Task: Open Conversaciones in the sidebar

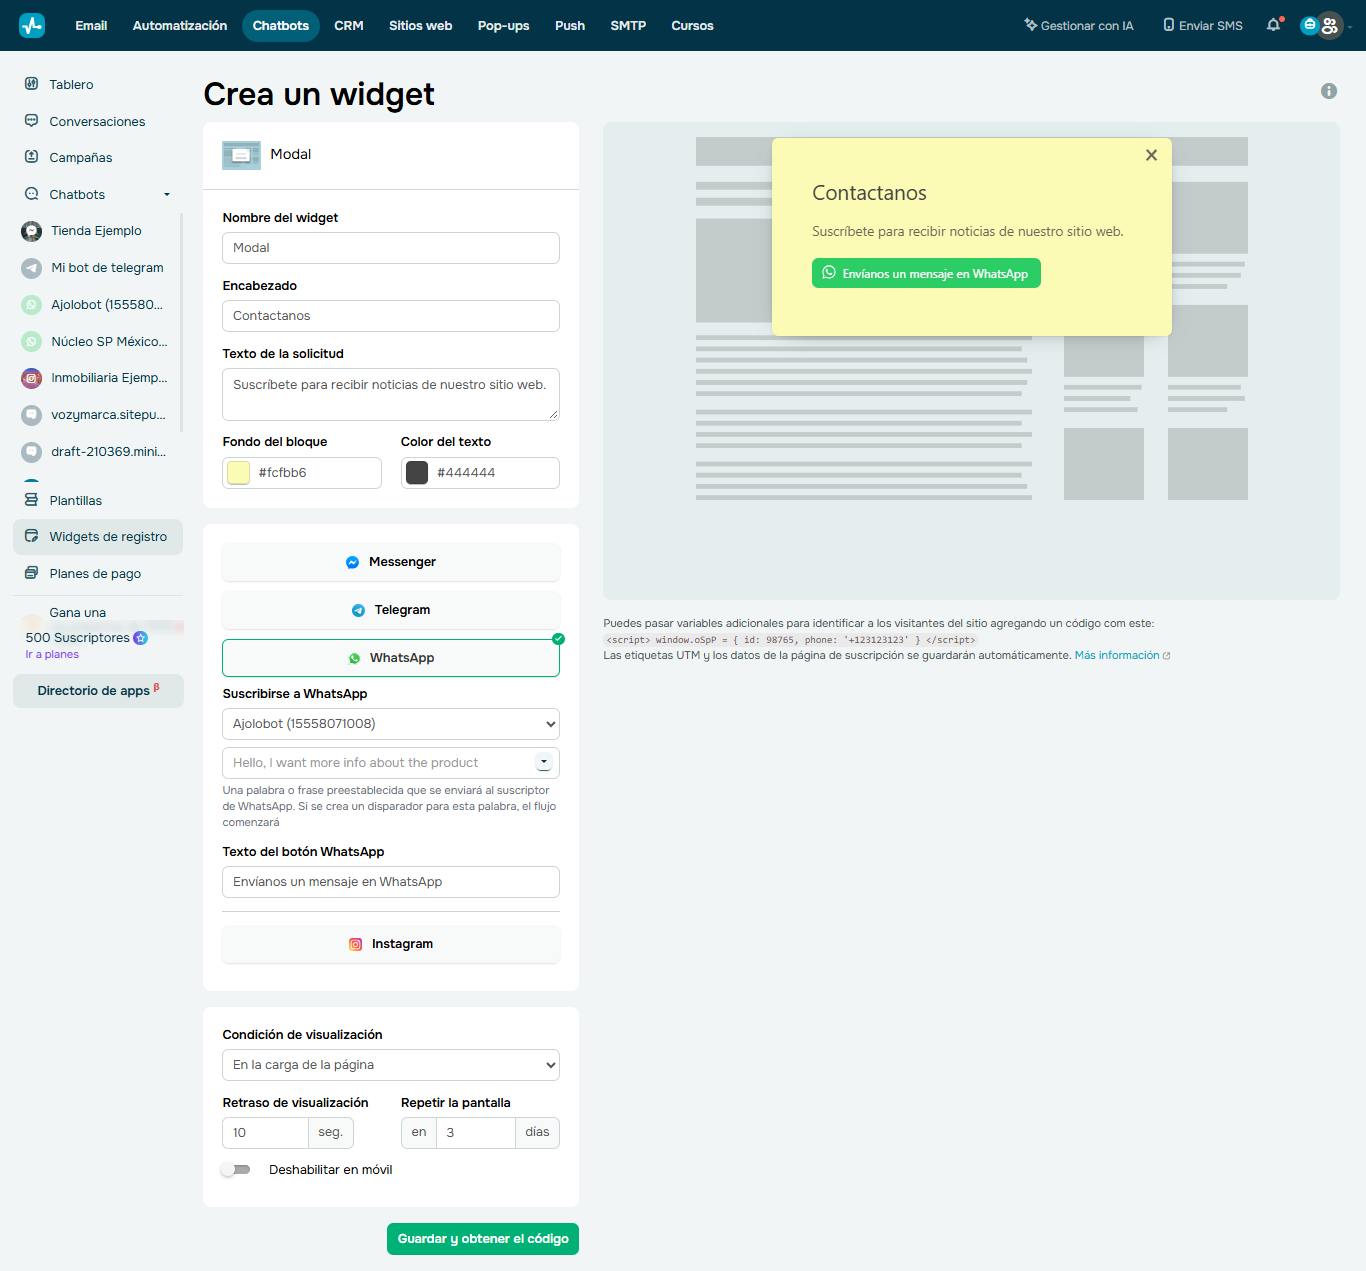Action: [98, 121]
